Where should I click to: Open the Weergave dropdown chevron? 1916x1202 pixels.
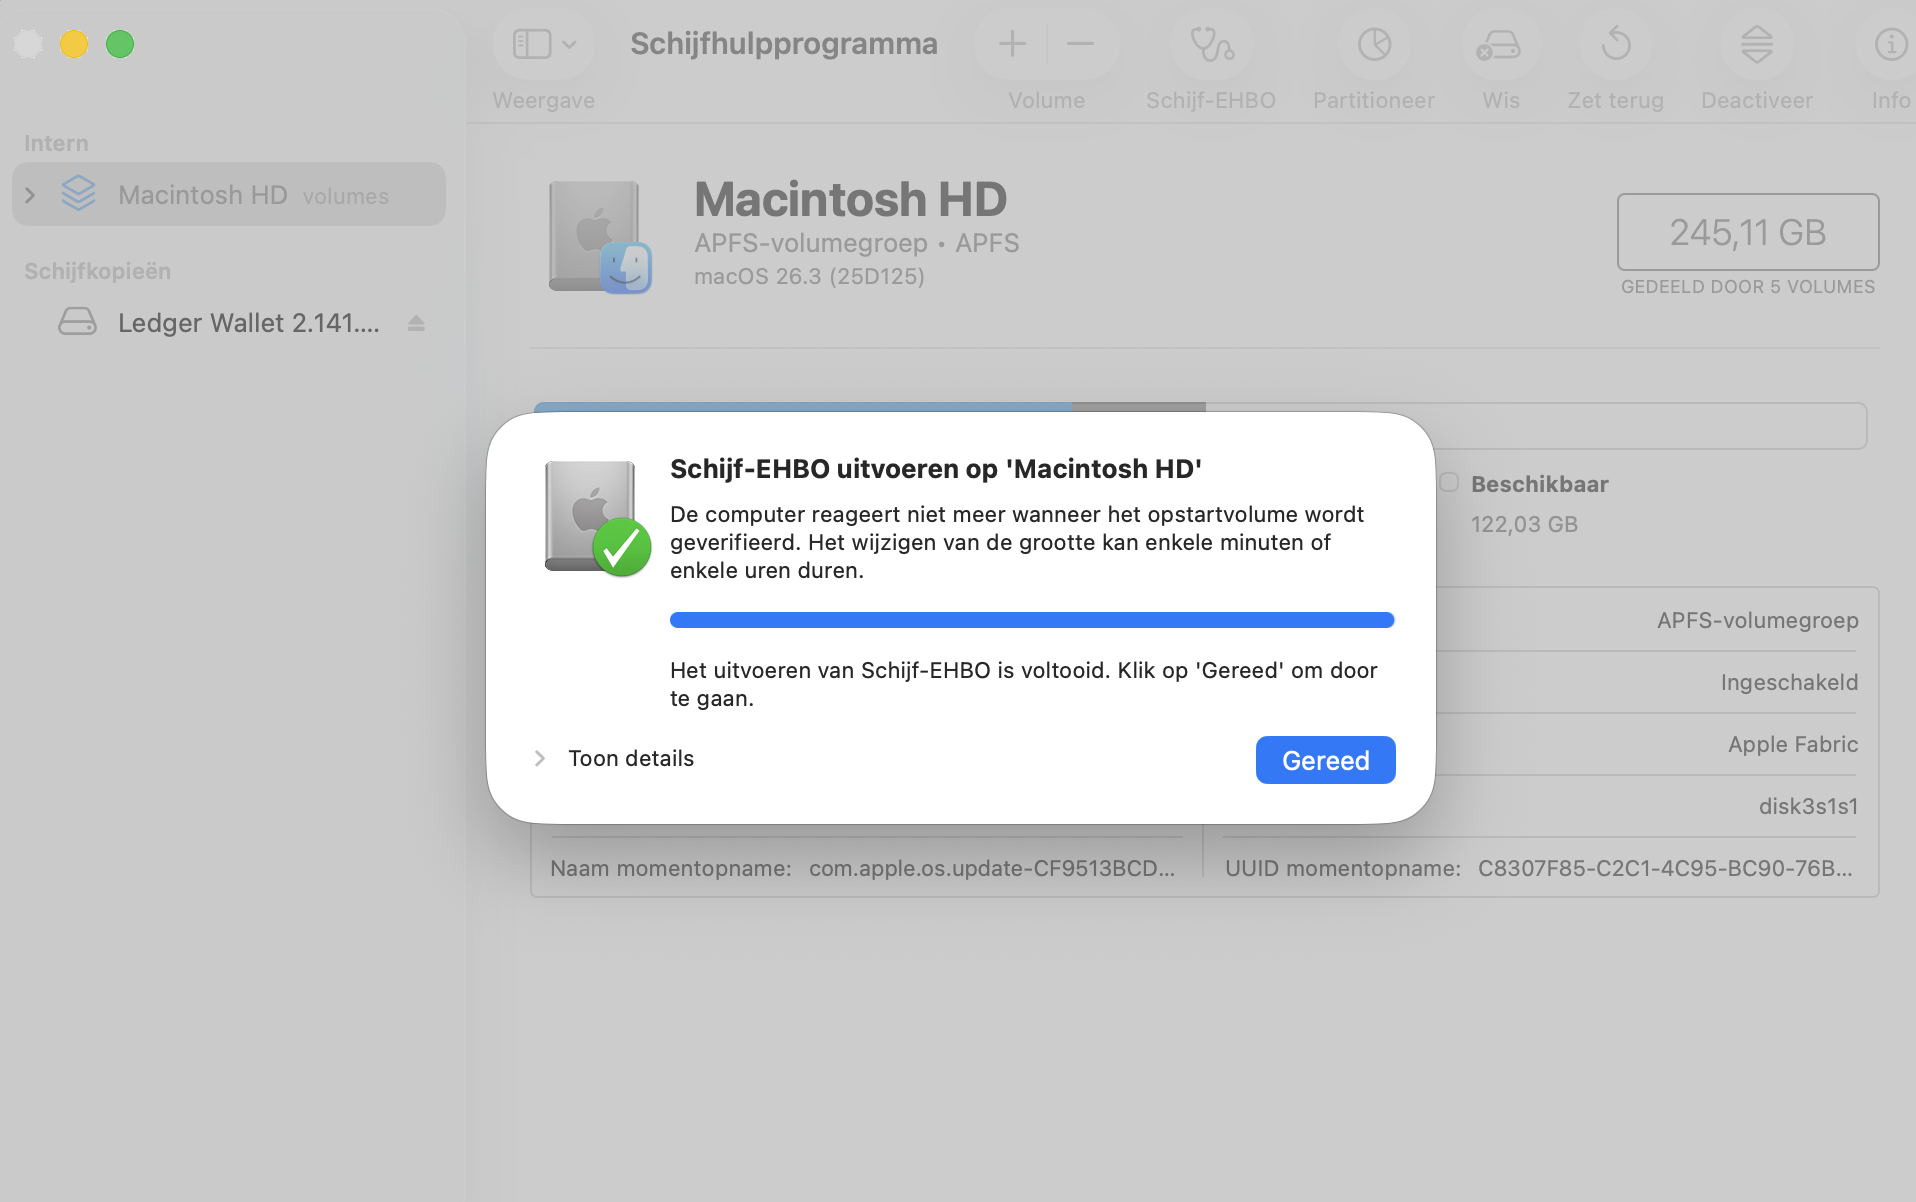tap(570, 44)
